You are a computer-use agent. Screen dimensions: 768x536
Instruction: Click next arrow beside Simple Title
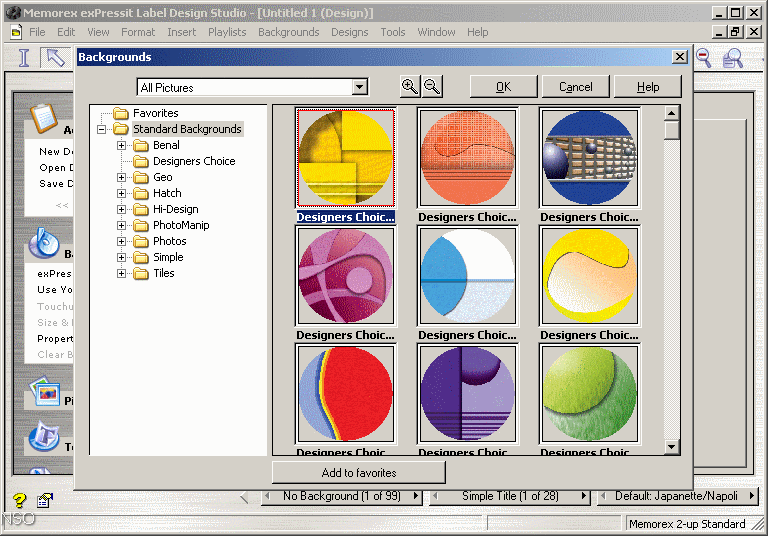pos(584,496)
